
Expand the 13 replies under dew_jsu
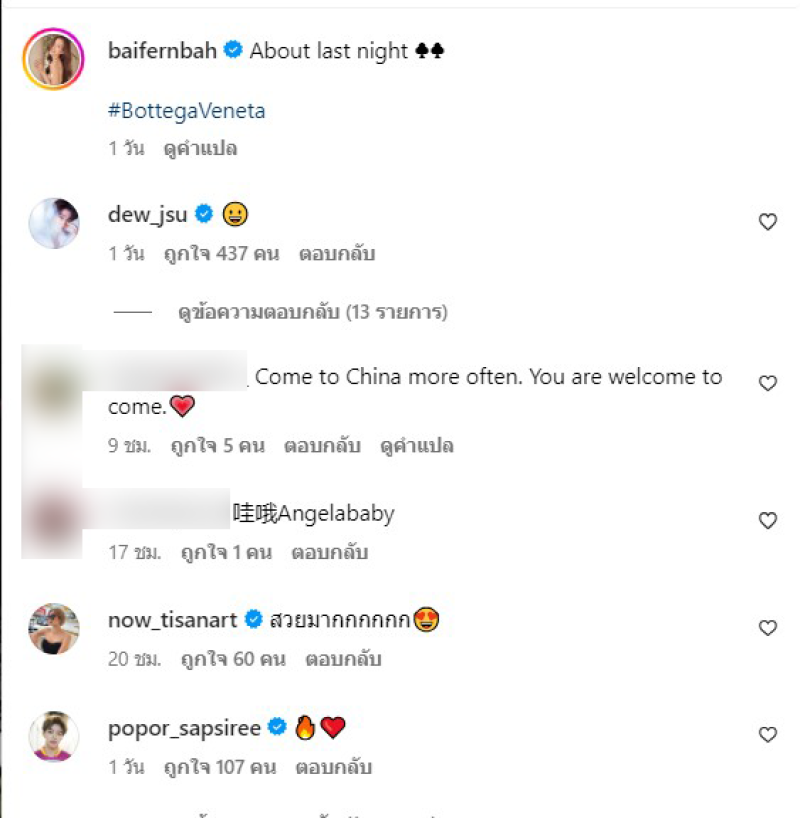(313, 312)
